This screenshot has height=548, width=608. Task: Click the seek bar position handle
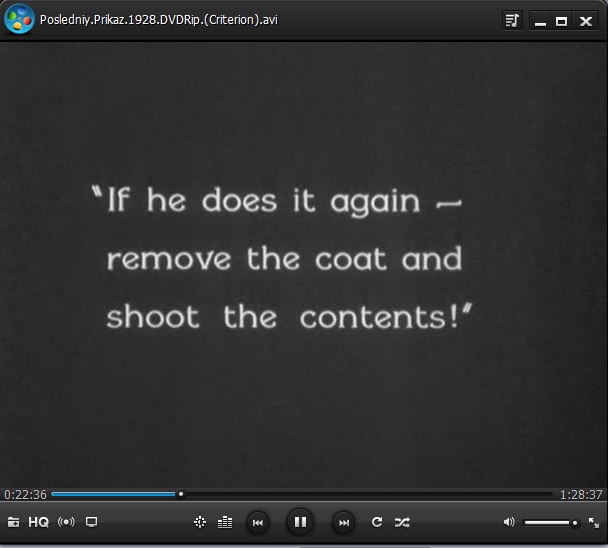pos(181,494)
